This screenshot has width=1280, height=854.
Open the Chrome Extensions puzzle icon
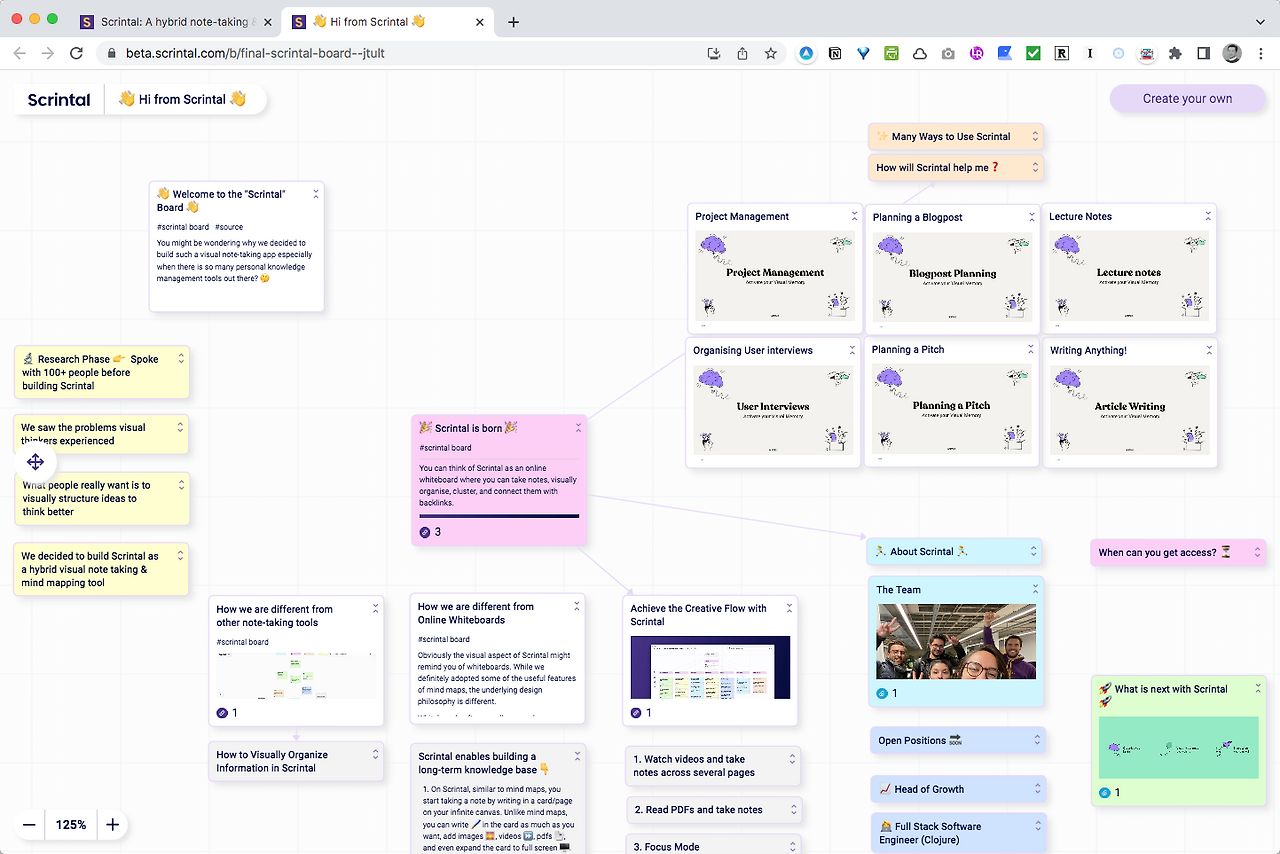click(x=1175, y=54)
